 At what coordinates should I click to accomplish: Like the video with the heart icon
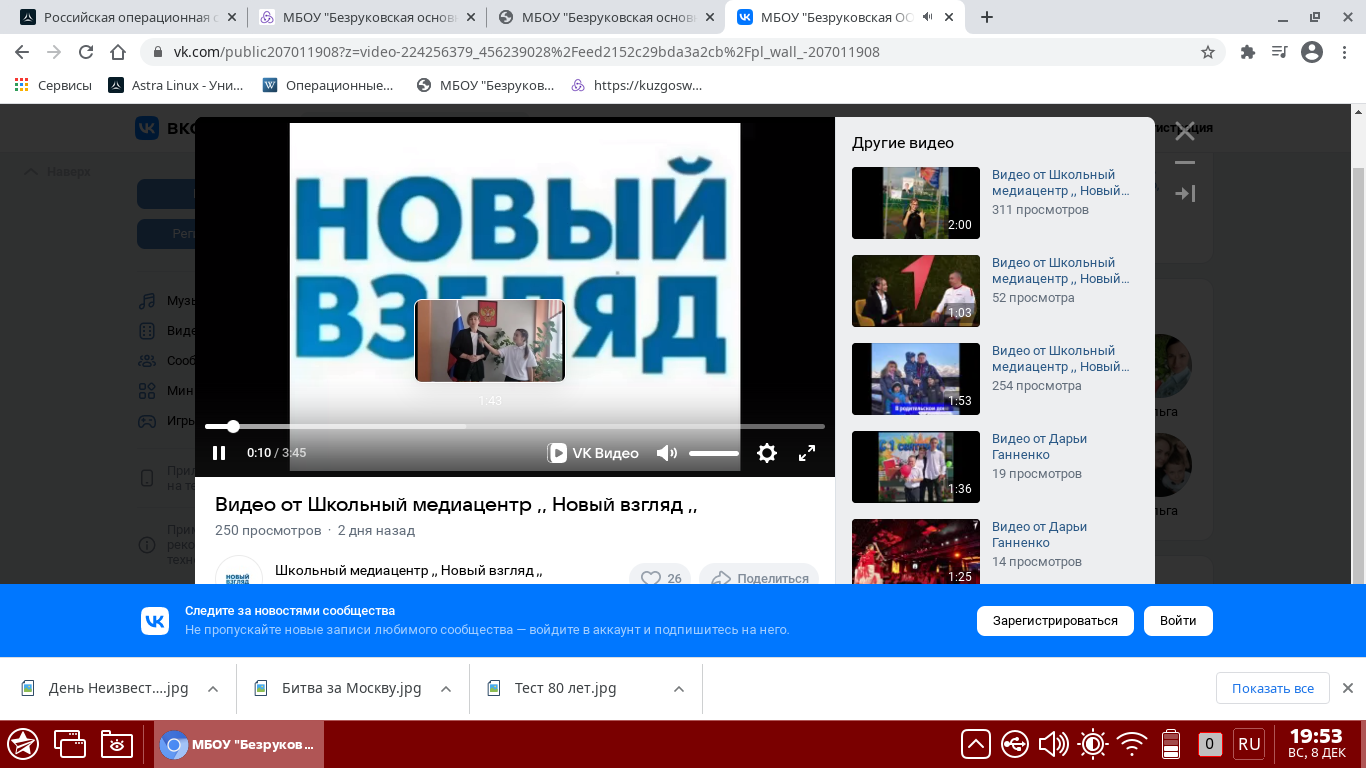661,578
